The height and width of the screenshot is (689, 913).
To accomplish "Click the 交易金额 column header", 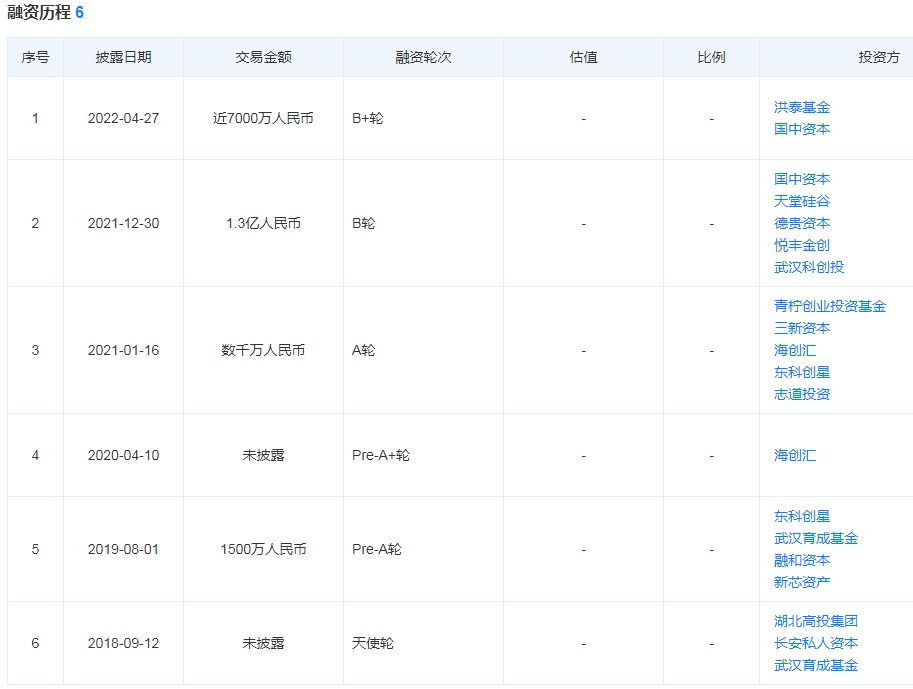I will click(x=263, y=57).
